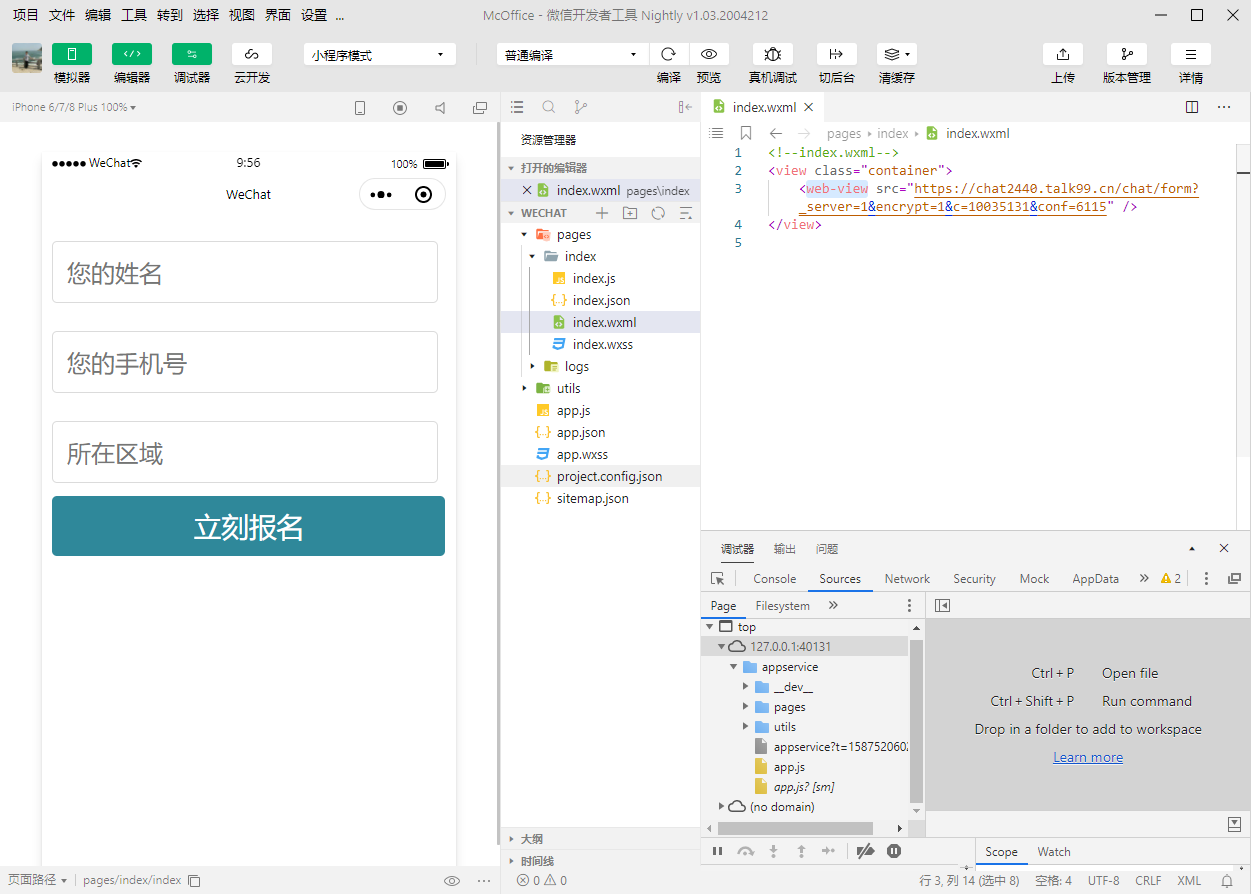The height and width of the screenshot is (894, 1251).
Task: Open the device model dropdown iPhone 6/7/8 Plus
Action: click(x=74, y=107)
